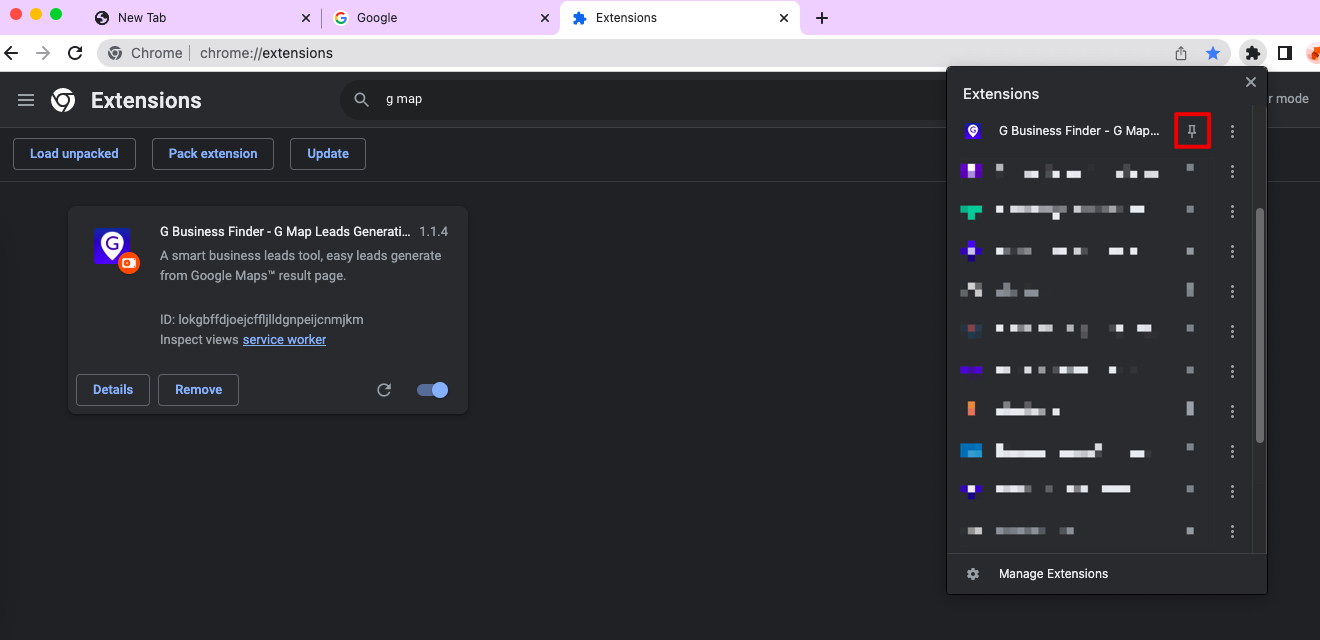
Task: Refresh the current page
Action: click(x=75, y=52)
